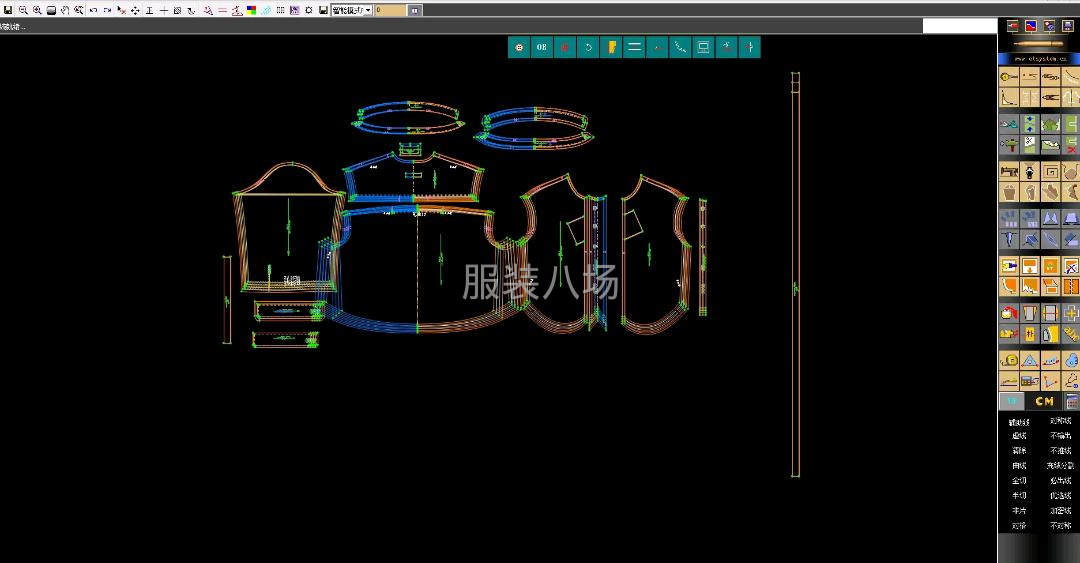Click the teal rectangle frame icon
1080x563 pixels.
coord(703,47)
